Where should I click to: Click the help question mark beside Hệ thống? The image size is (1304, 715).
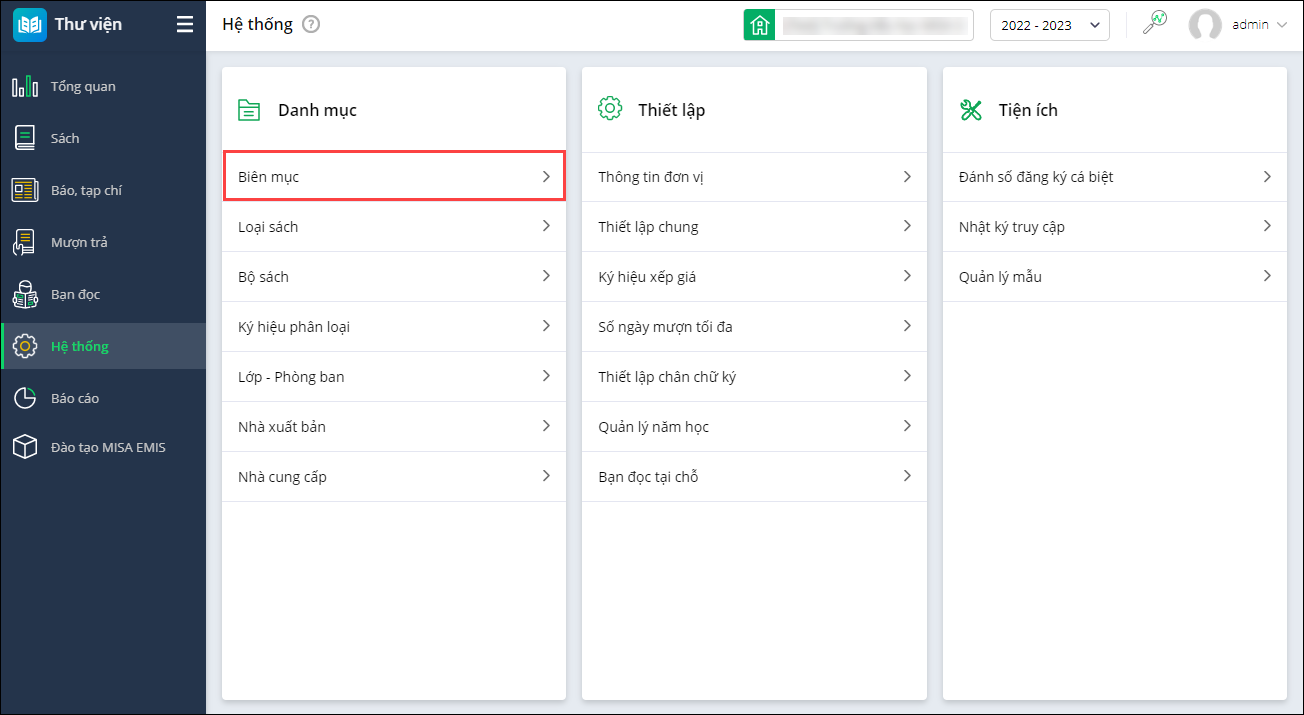pyautogui.click(x=311, y=25)
